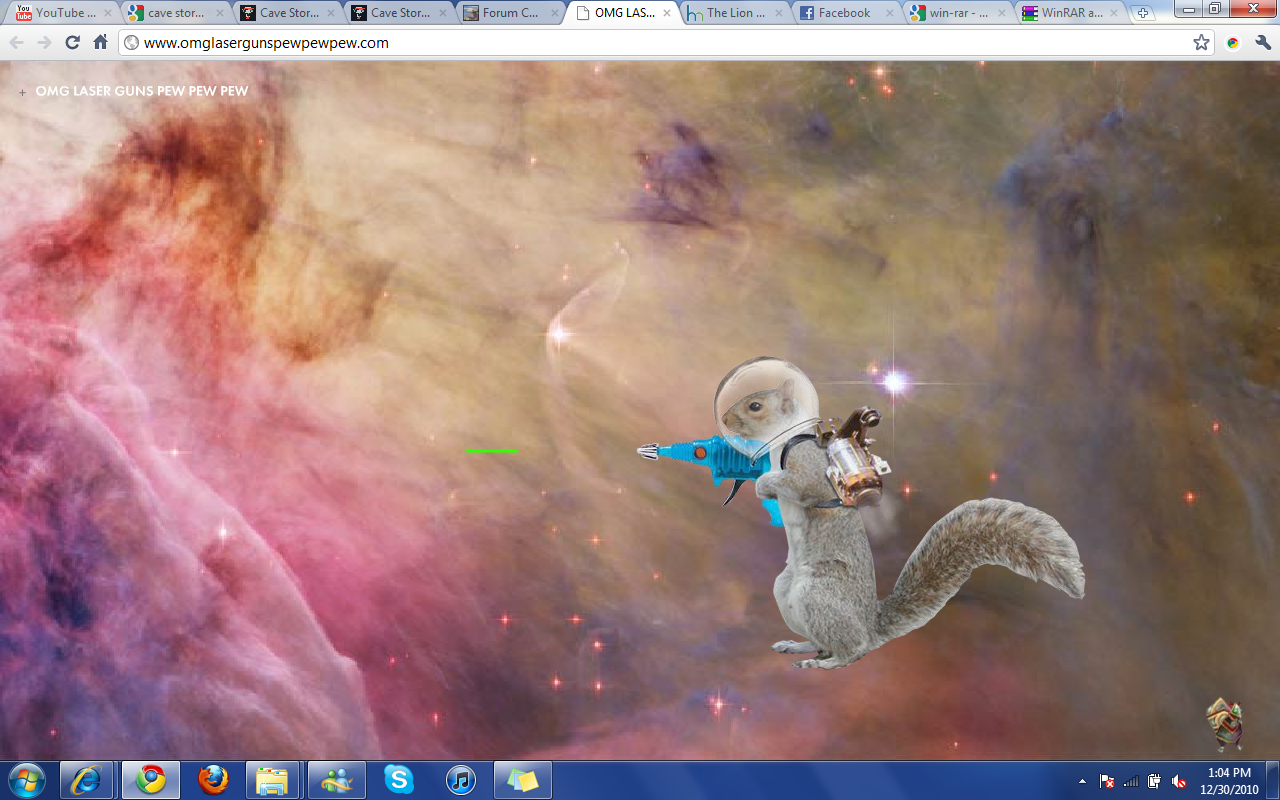Switch to the YouTube tab
1280x800 pixels.
(x=60, y=13)
